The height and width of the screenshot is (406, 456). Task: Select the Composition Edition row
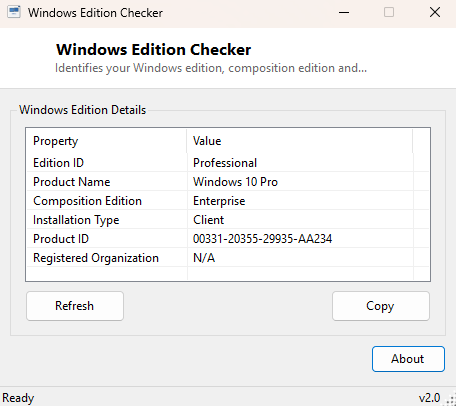pos(228,201)
